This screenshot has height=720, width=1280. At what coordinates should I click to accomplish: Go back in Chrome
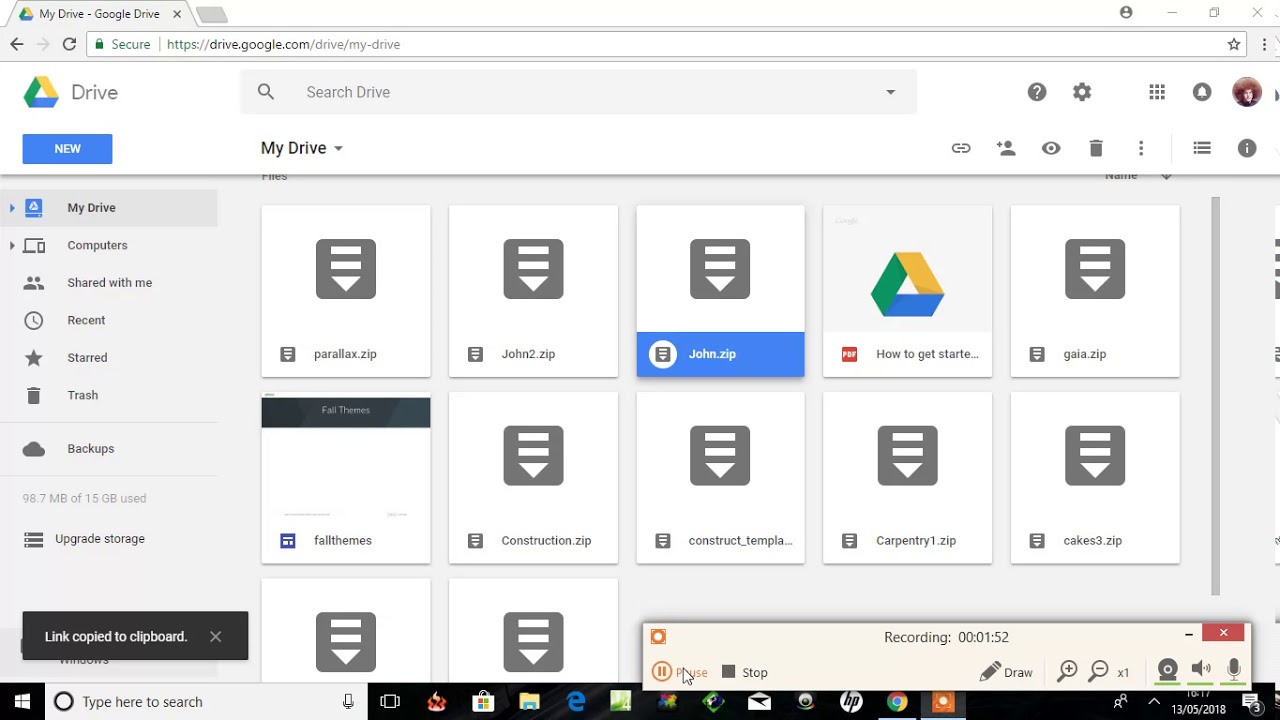coord(16,44)
